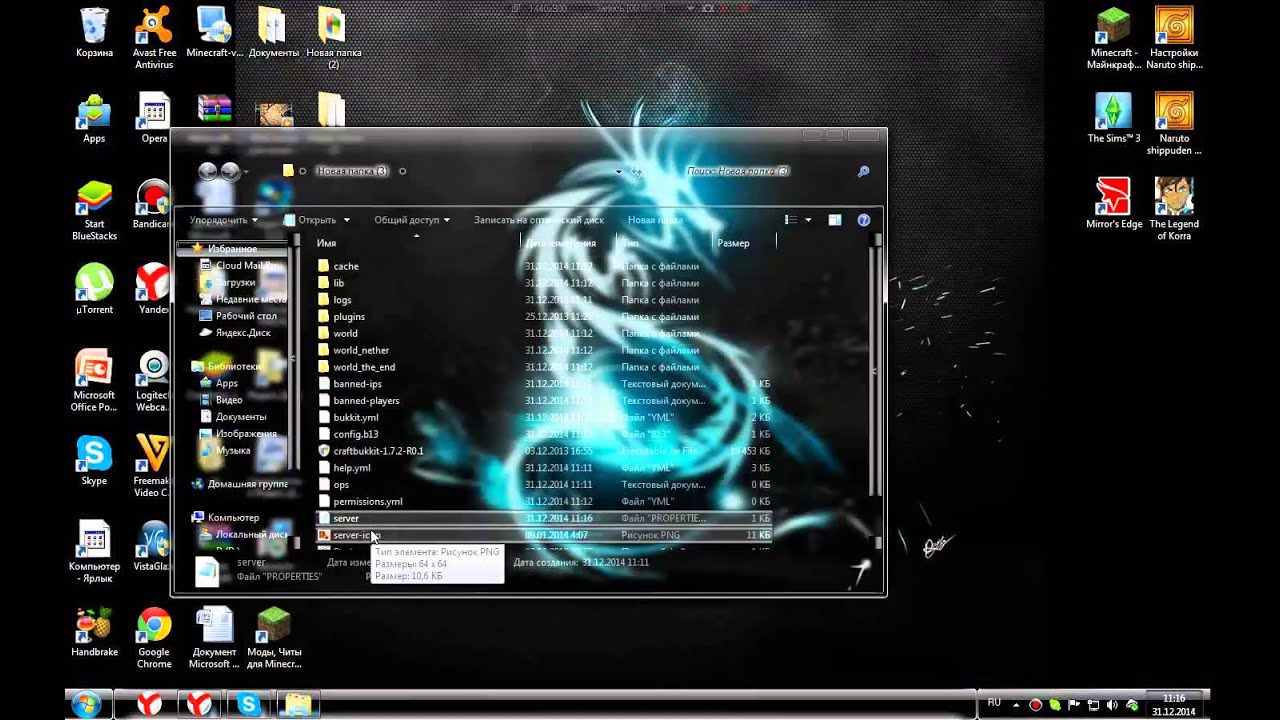Click the search magnifier icon in Explorer
1280x720 pixels.
[863, 171]
